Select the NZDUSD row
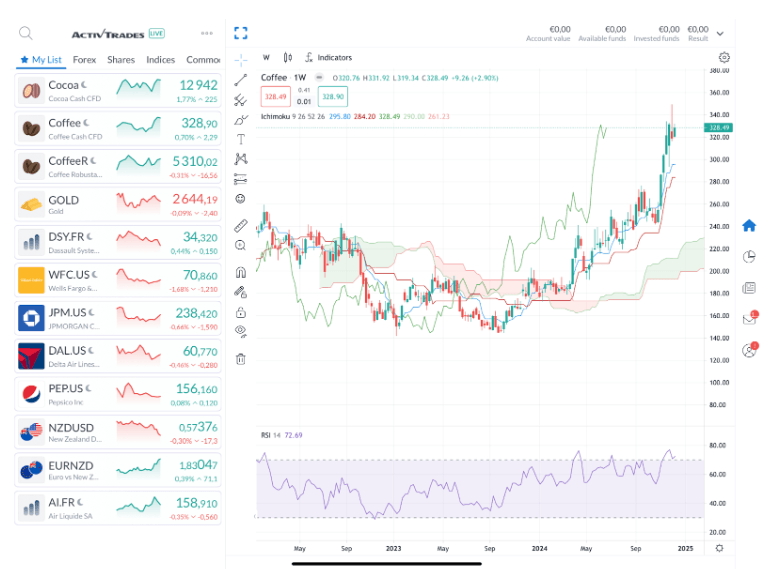Viewport: 770px width, 574px height. (x=118, y=432)
